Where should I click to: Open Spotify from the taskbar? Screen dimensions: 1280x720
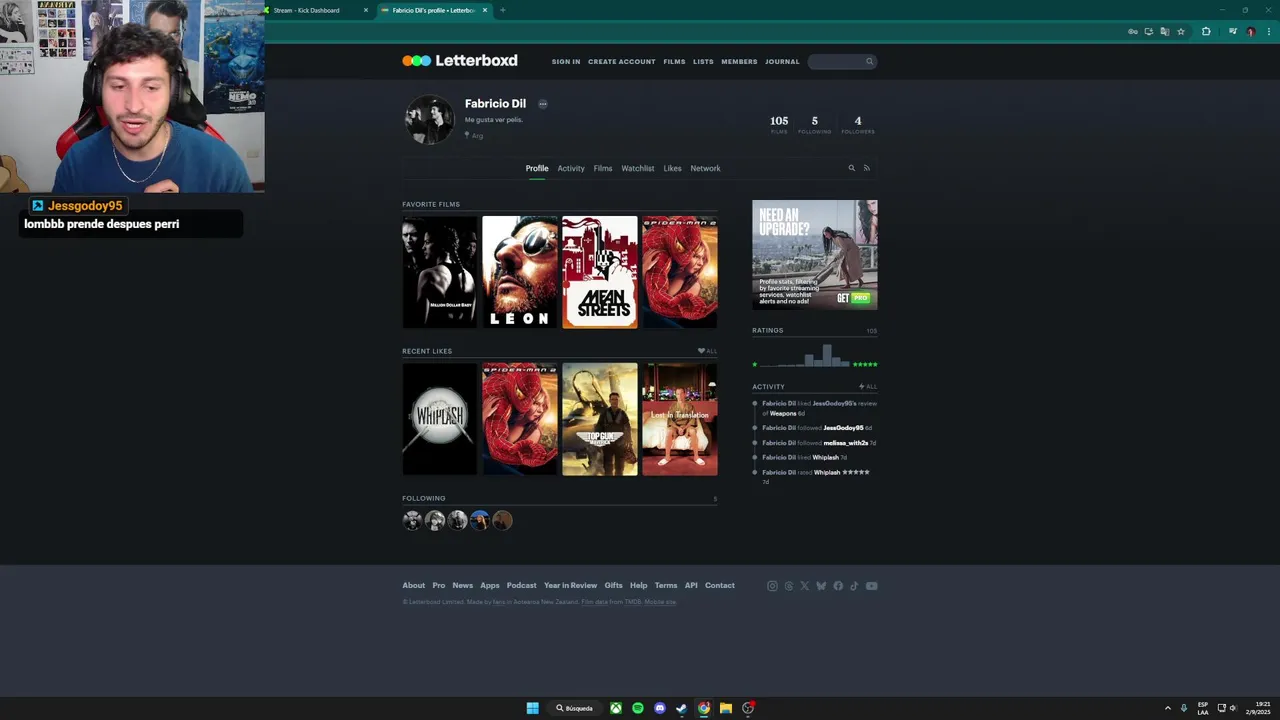pyautogui.click(x=638, y=708)
